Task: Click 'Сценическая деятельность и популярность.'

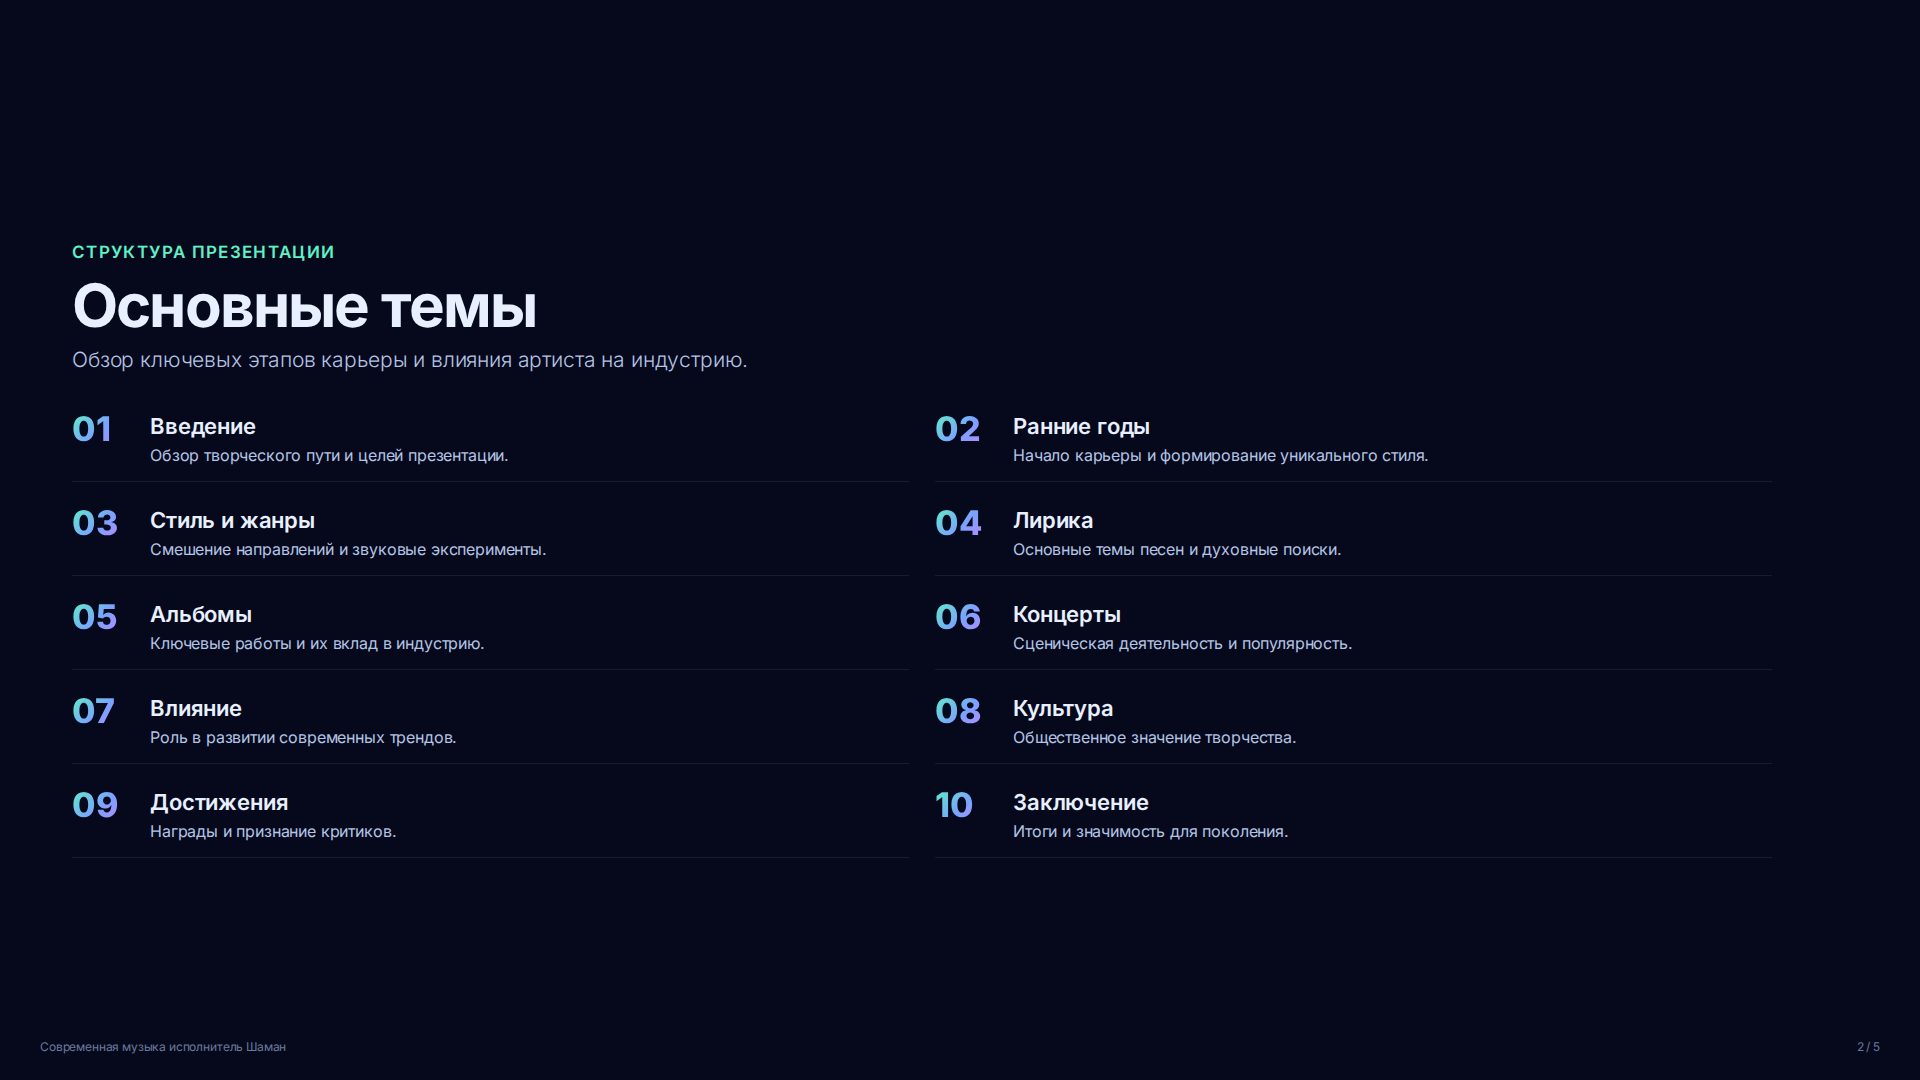Action: 1182,644
